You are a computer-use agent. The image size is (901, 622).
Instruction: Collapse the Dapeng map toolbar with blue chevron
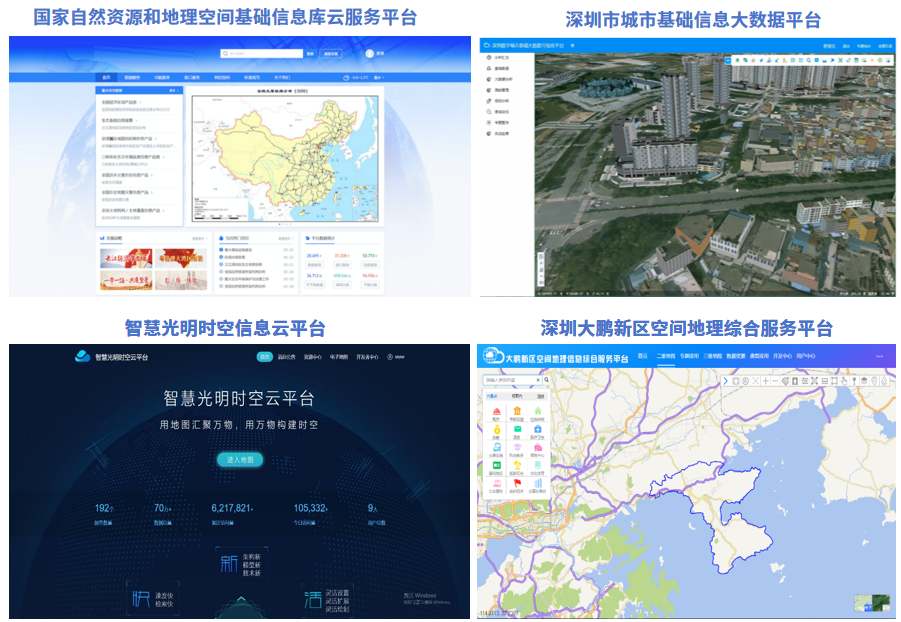(726, 381)
